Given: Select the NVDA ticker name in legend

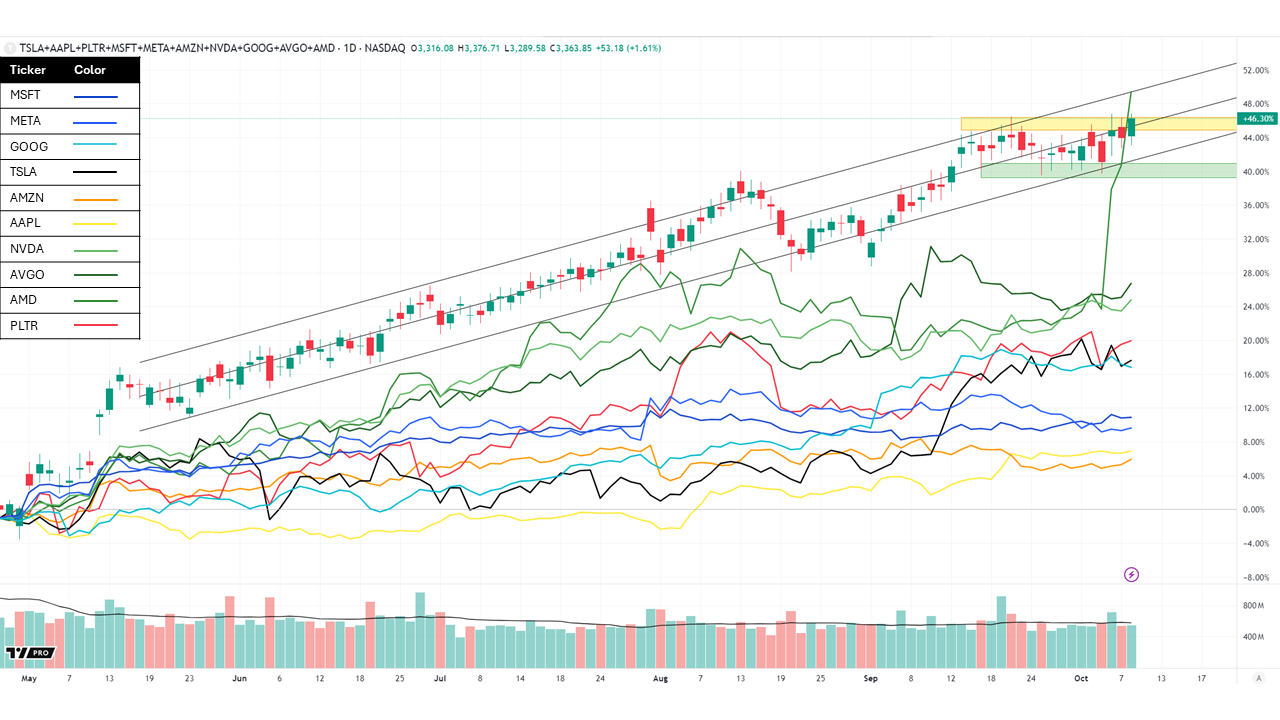Looking at the screenshot, I should (x=27, y=249).
